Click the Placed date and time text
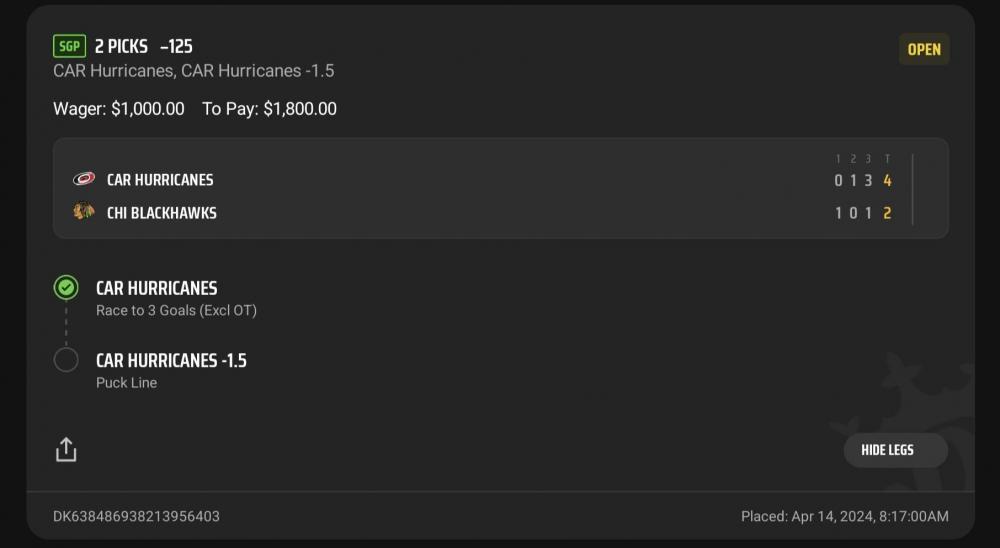Screen dimensions: 1000x548 pos(844,516)
